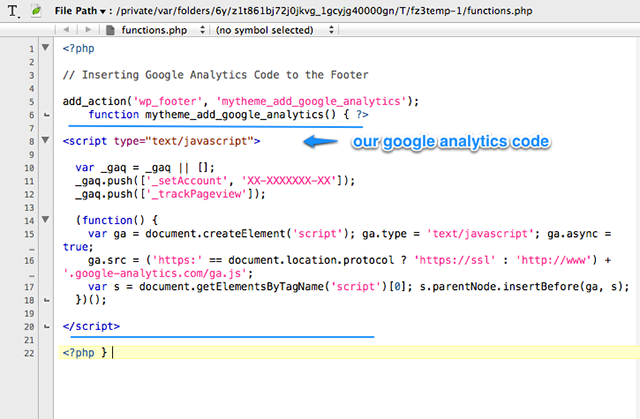Collapse the fold triangle at line 8

pyautogui.click(x=46, y=140)
